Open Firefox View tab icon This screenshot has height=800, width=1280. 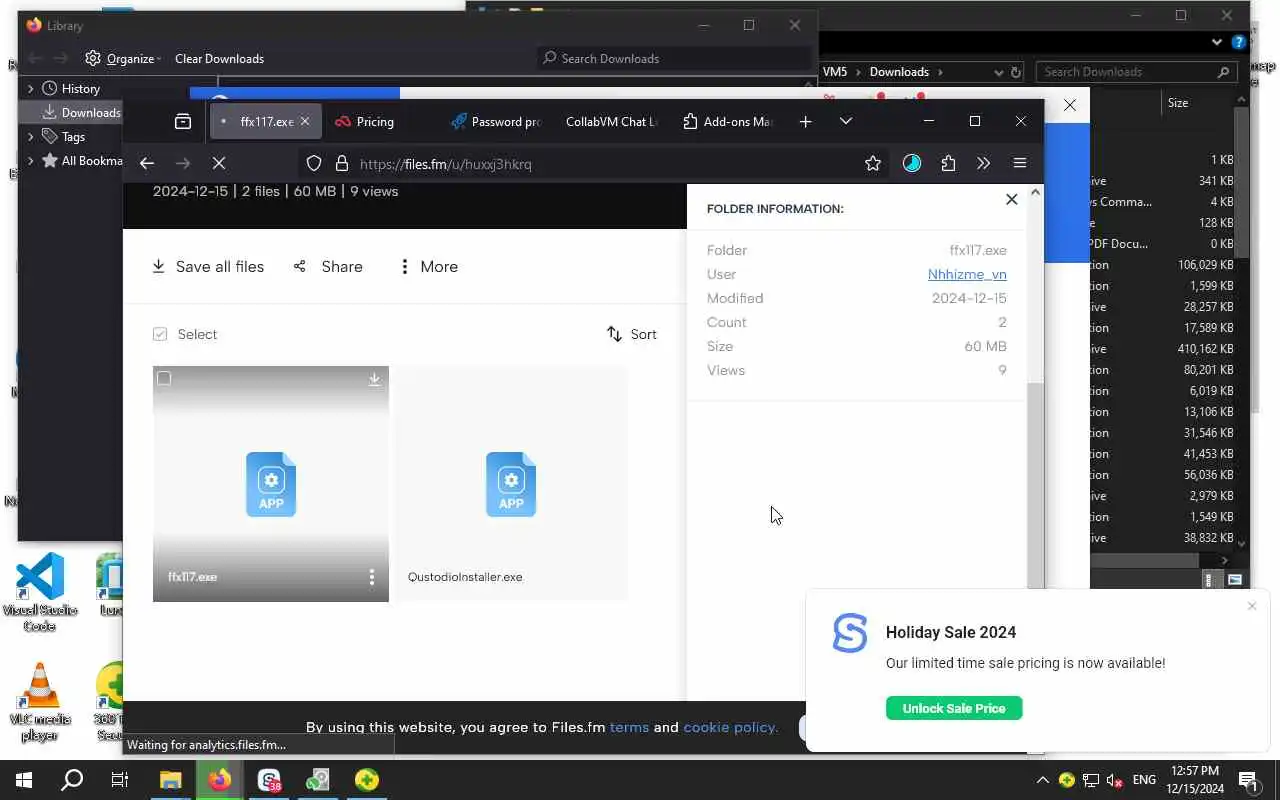pyautogui.click(x=183, y=121)
